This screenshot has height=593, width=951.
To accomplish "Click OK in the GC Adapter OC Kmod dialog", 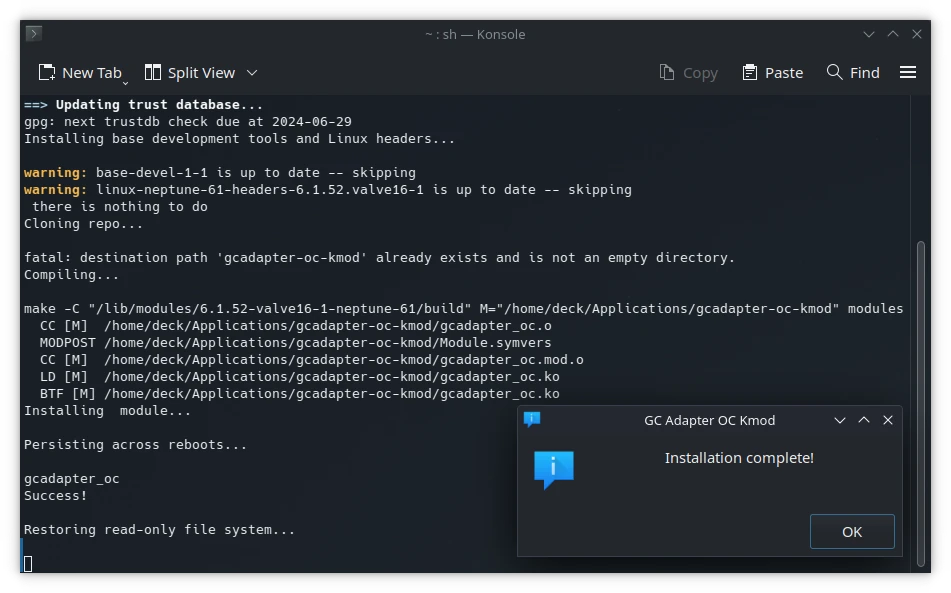I will coord(852,532).
